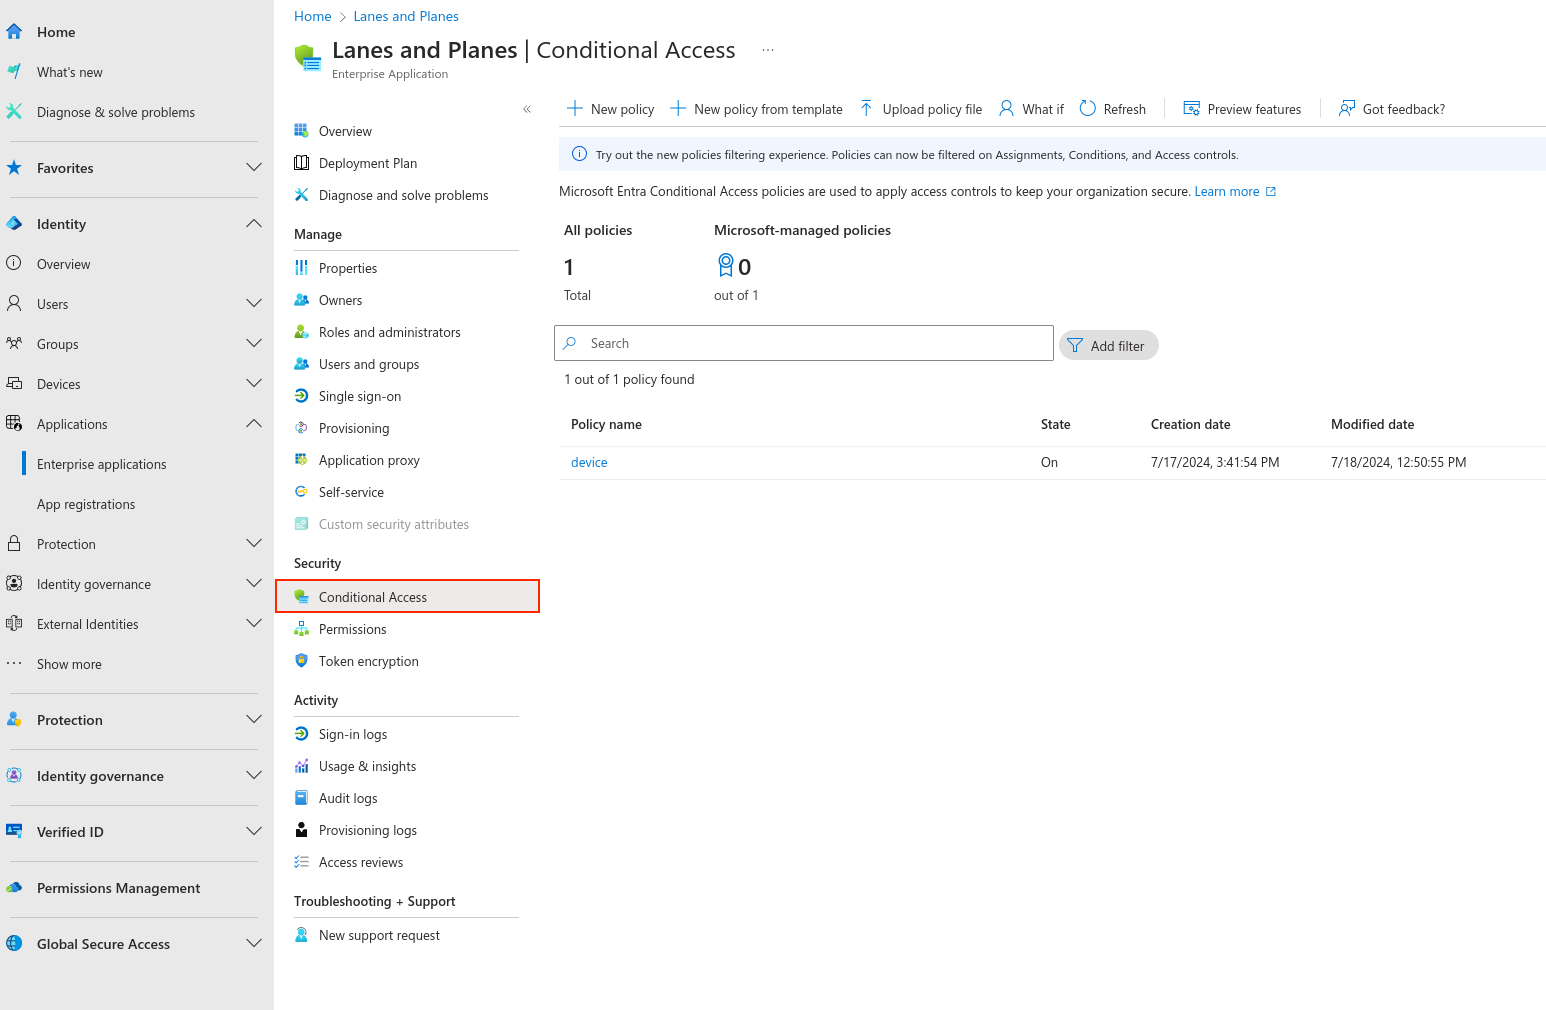Click the Applications grid icon
The height and width of the screenshot is (1010, 1546).
(x=14, y=423)
